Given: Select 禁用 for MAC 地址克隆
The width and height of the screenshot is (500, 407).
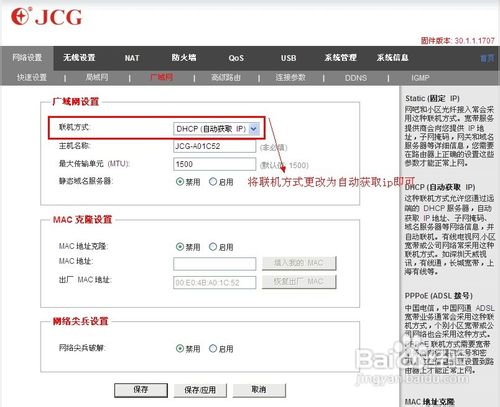Looking at the screenshot, I should click(180, 247).
